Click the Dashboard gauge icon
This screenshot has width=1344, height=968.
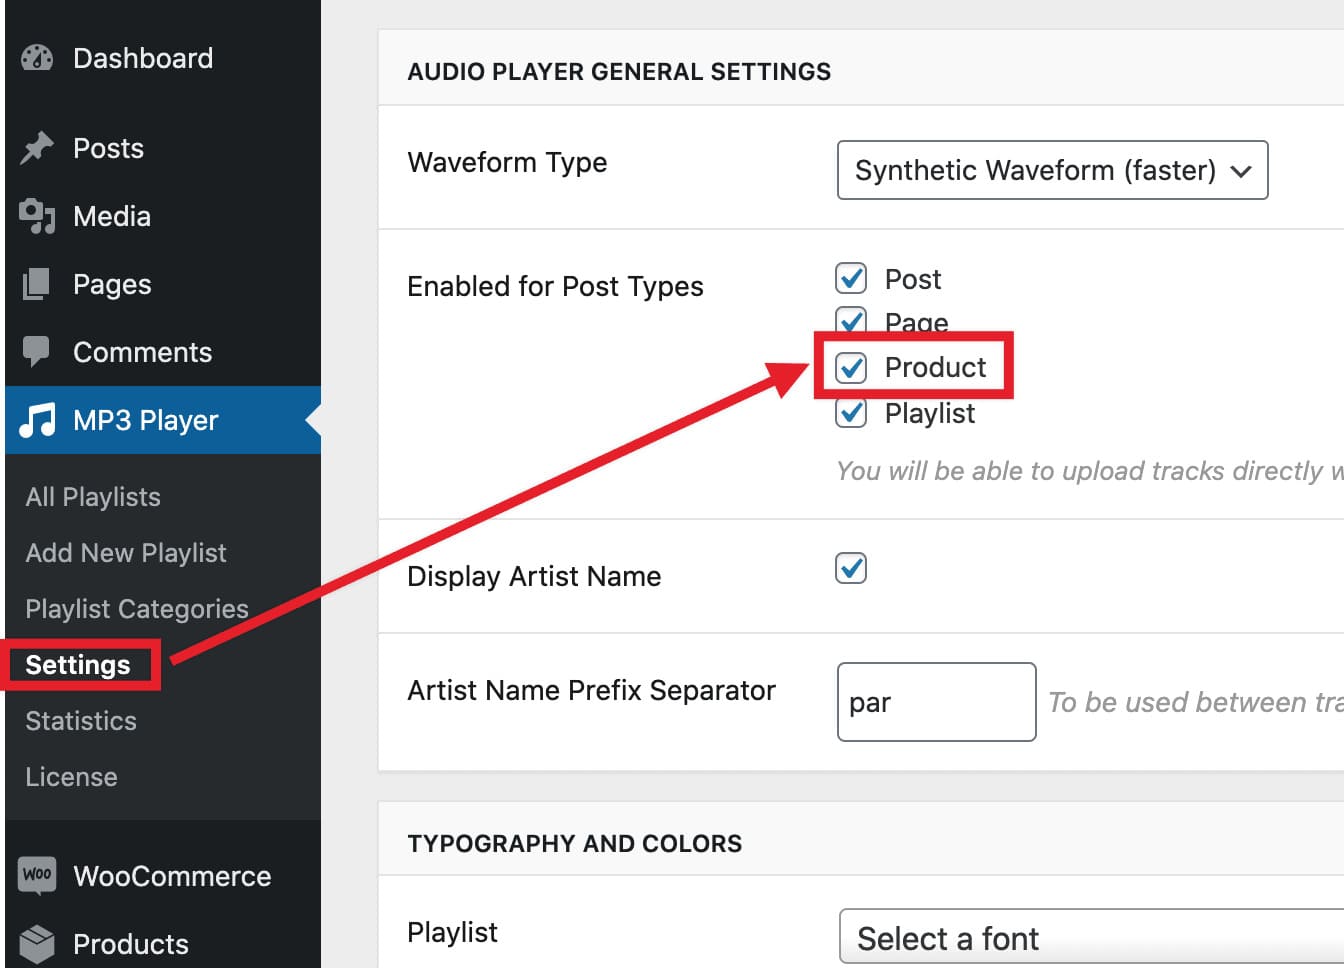[37, 58]
